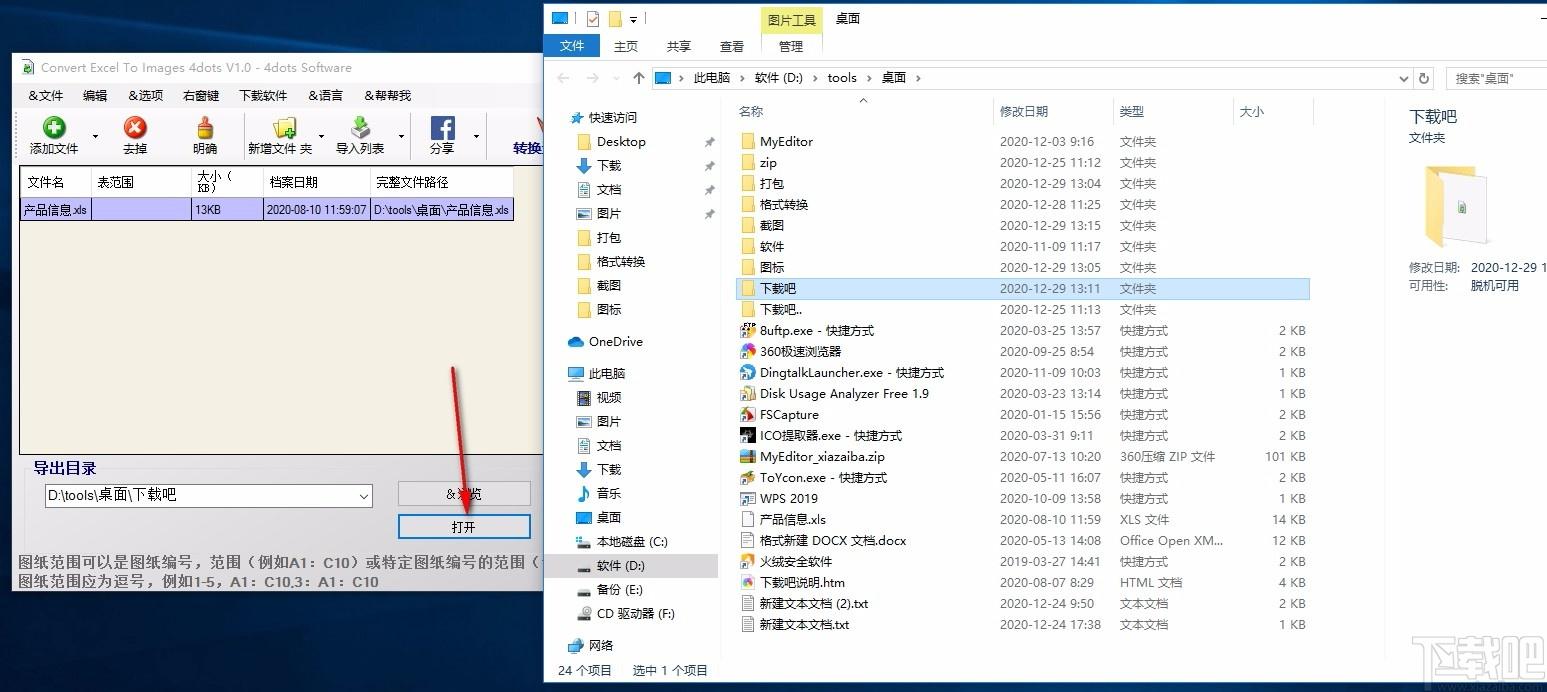Click the Properties quick access icon in Explorer

pos(593,18)
